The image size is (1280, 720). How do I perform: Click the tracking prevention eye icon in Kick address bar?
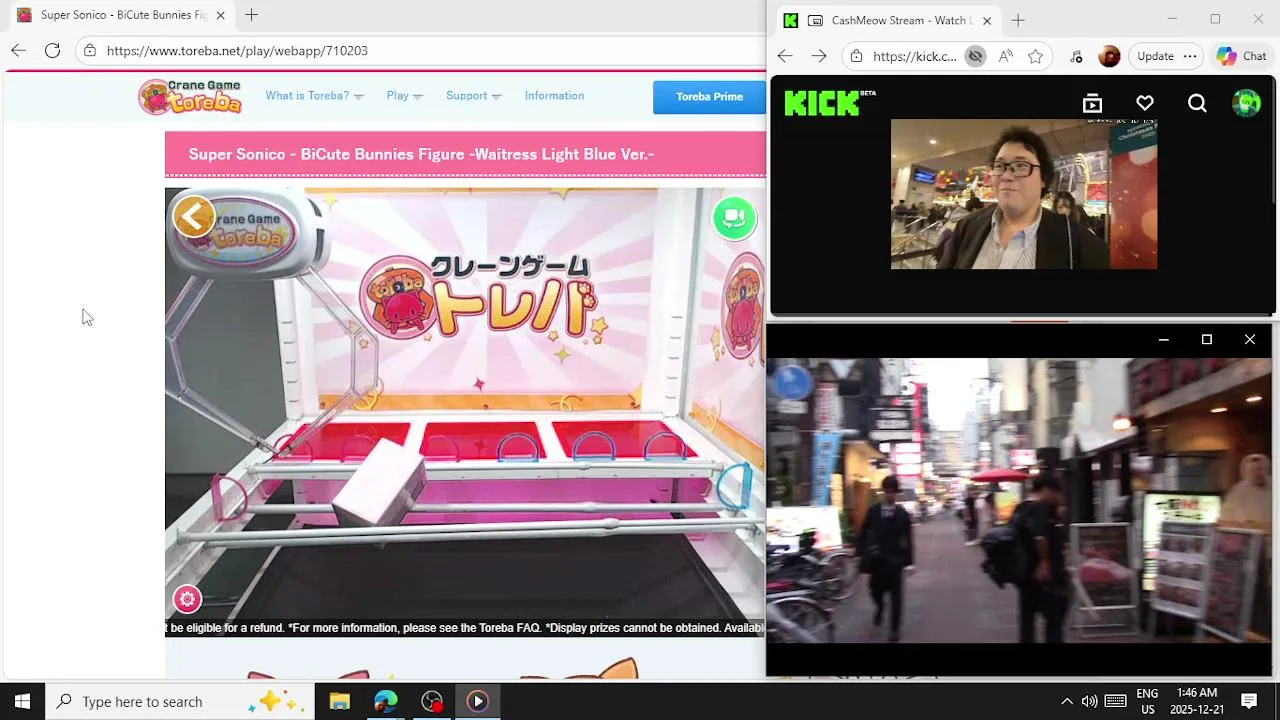tap(975, 56)
